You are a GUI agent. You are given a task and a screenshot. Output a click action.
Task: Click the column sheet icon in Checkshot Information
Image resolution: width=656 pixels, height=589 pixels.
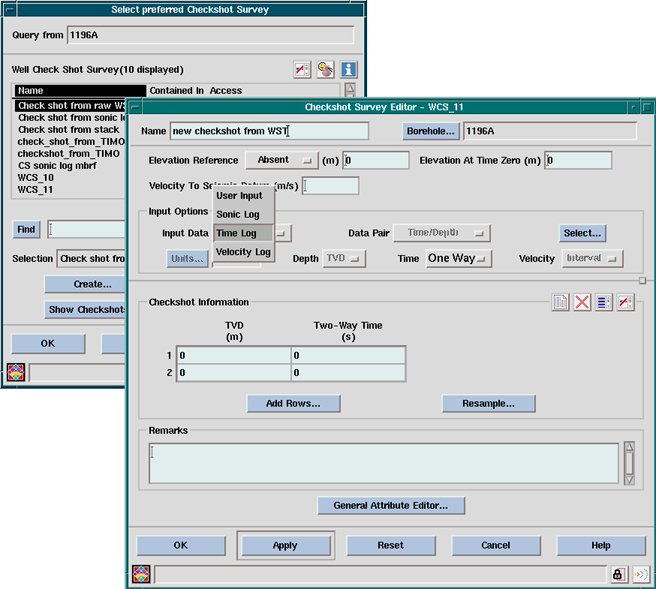point(560,302)
